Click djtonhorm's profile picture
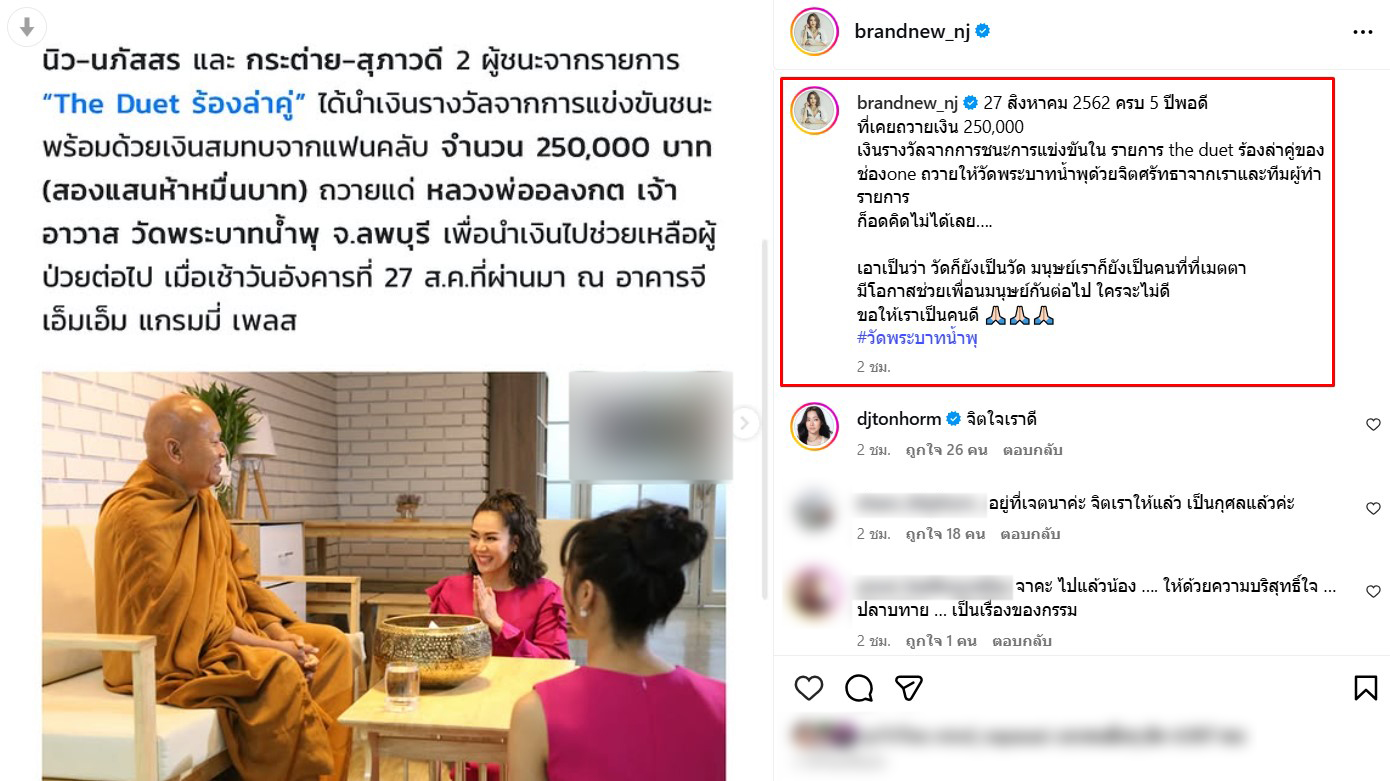The width and height of the screenshot is (1390, 781). 814,426
